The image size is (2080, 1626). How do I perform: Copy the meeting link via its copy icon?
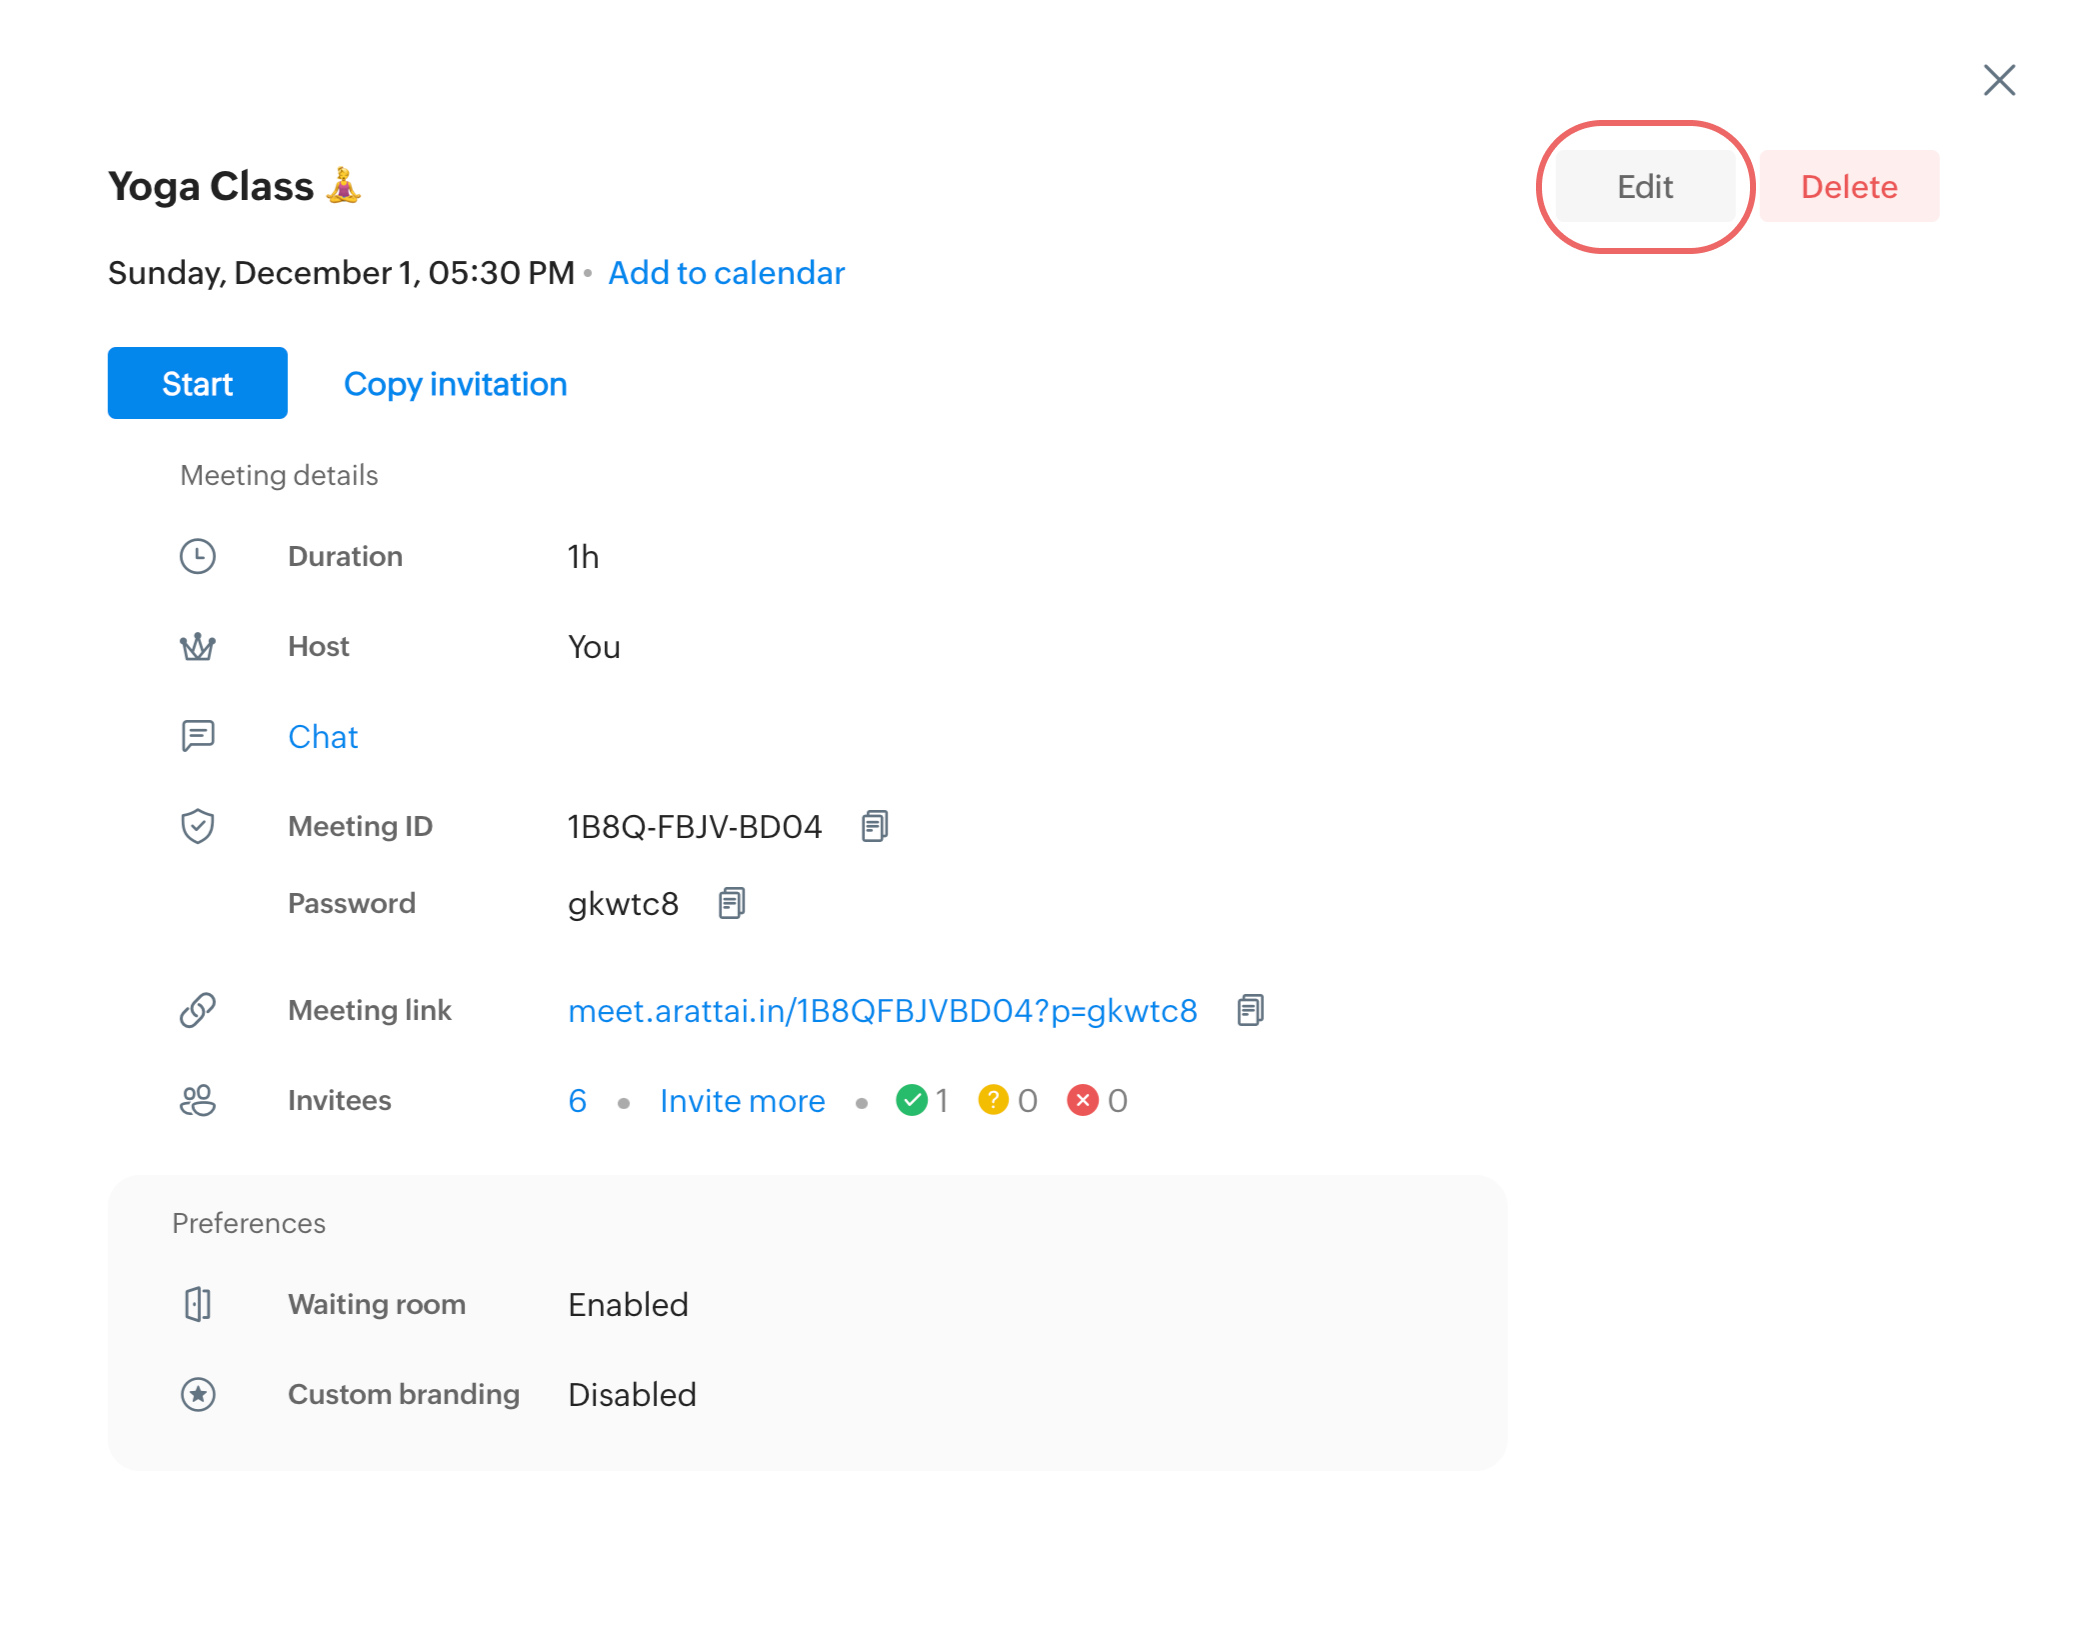(1250, 1010)
